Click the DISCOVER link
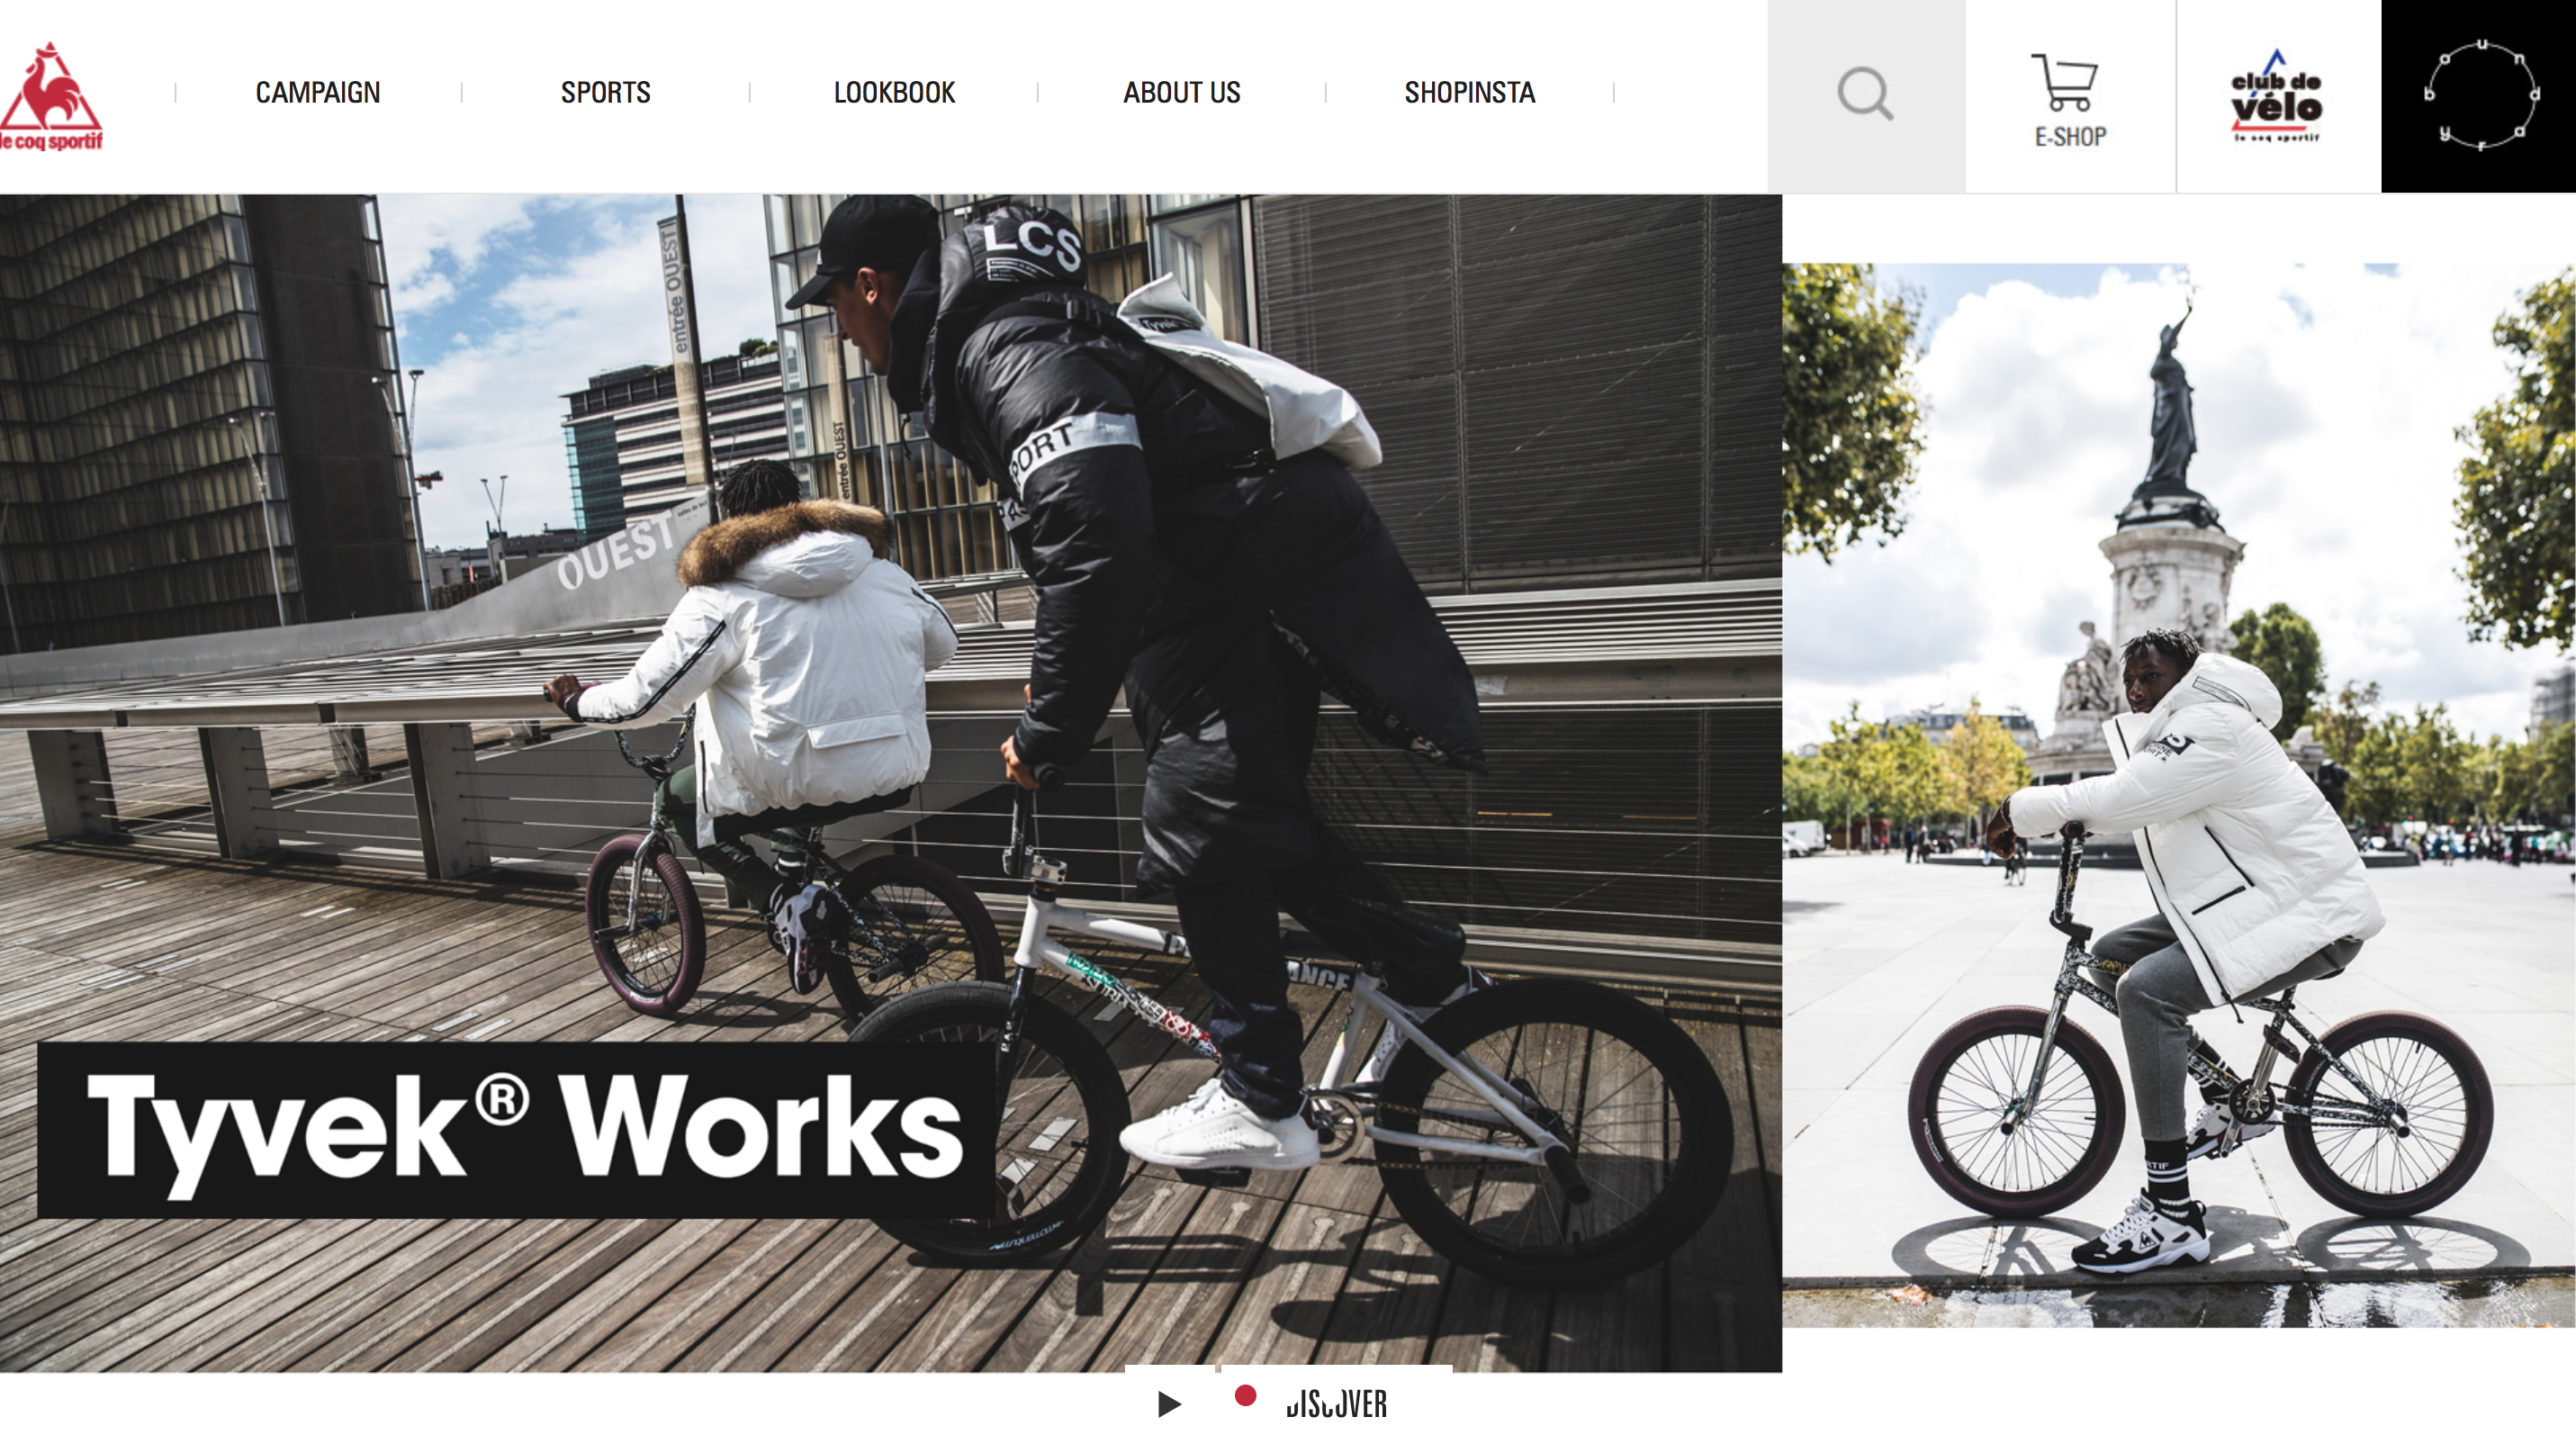This screenshot has height=1435, width=2576. click(x=1336, y=1404)
